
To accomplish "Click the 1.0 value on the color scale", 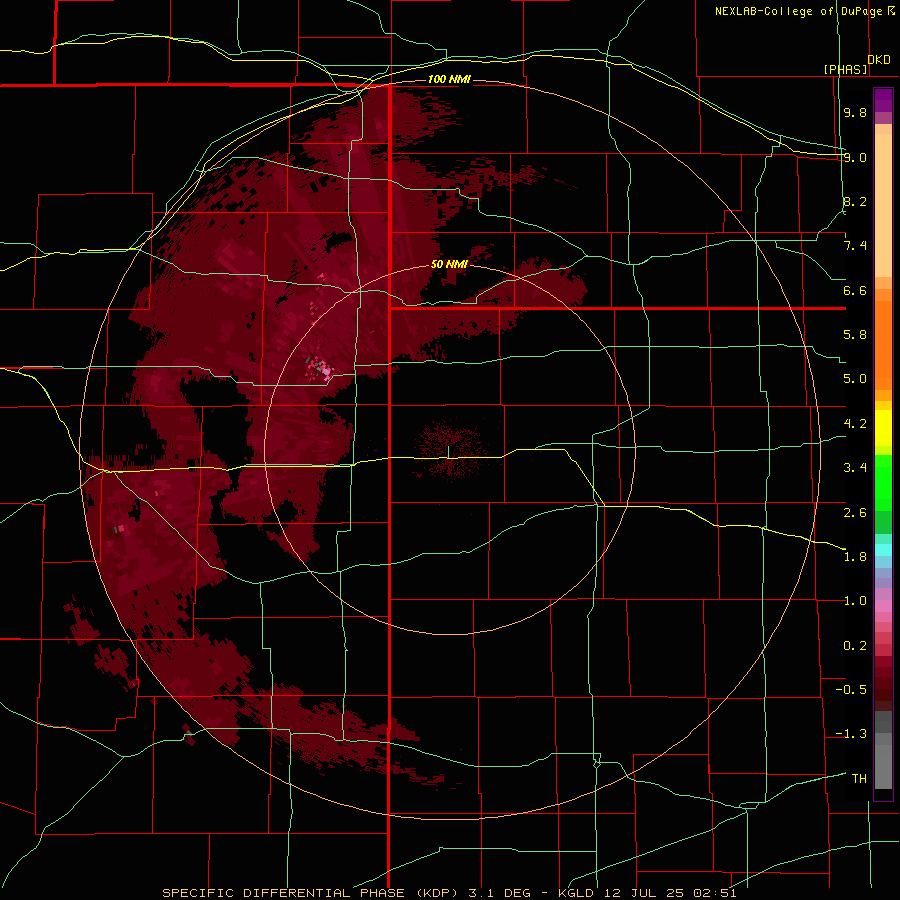I will click(855, 601).
